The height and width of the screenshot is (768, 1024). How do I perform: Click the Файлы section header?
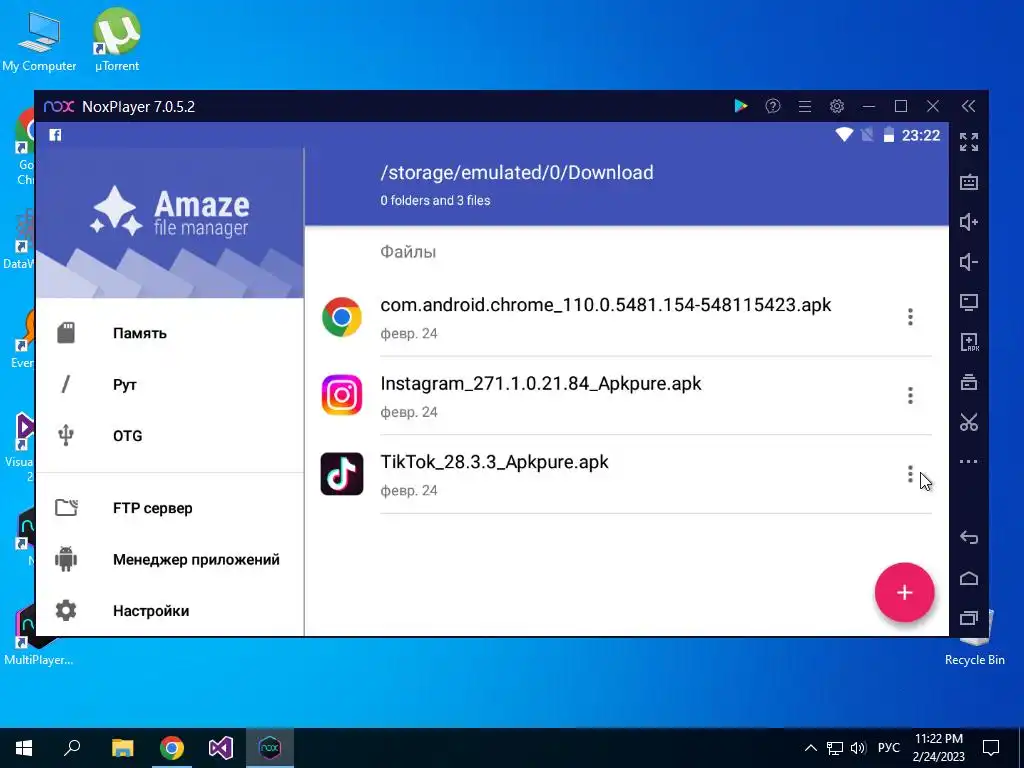click(408, 252)
